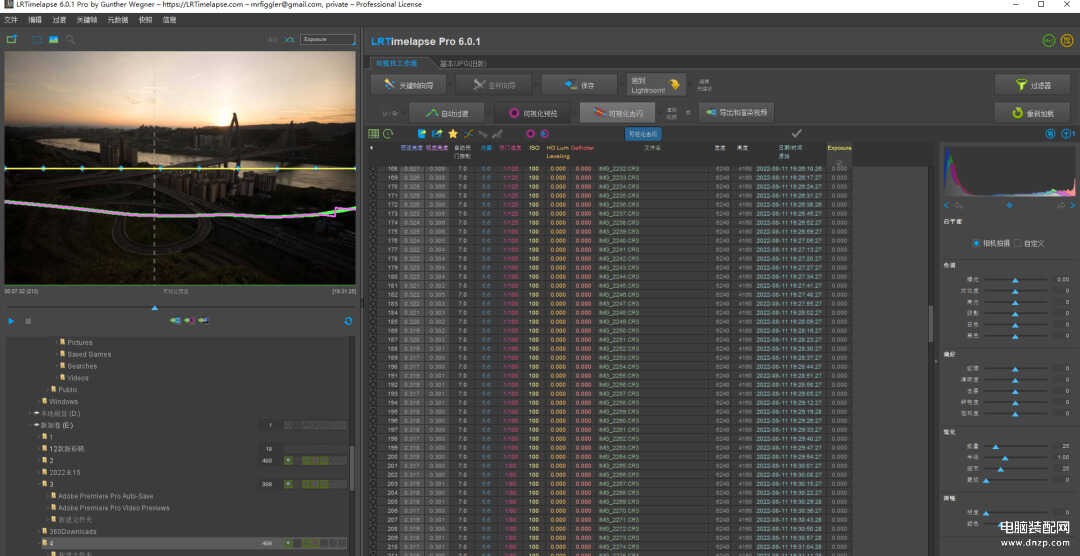Click the middle arrow icon with magenta marker
The width and height of the screenshot is (1080, 556).
coord(189,320)
